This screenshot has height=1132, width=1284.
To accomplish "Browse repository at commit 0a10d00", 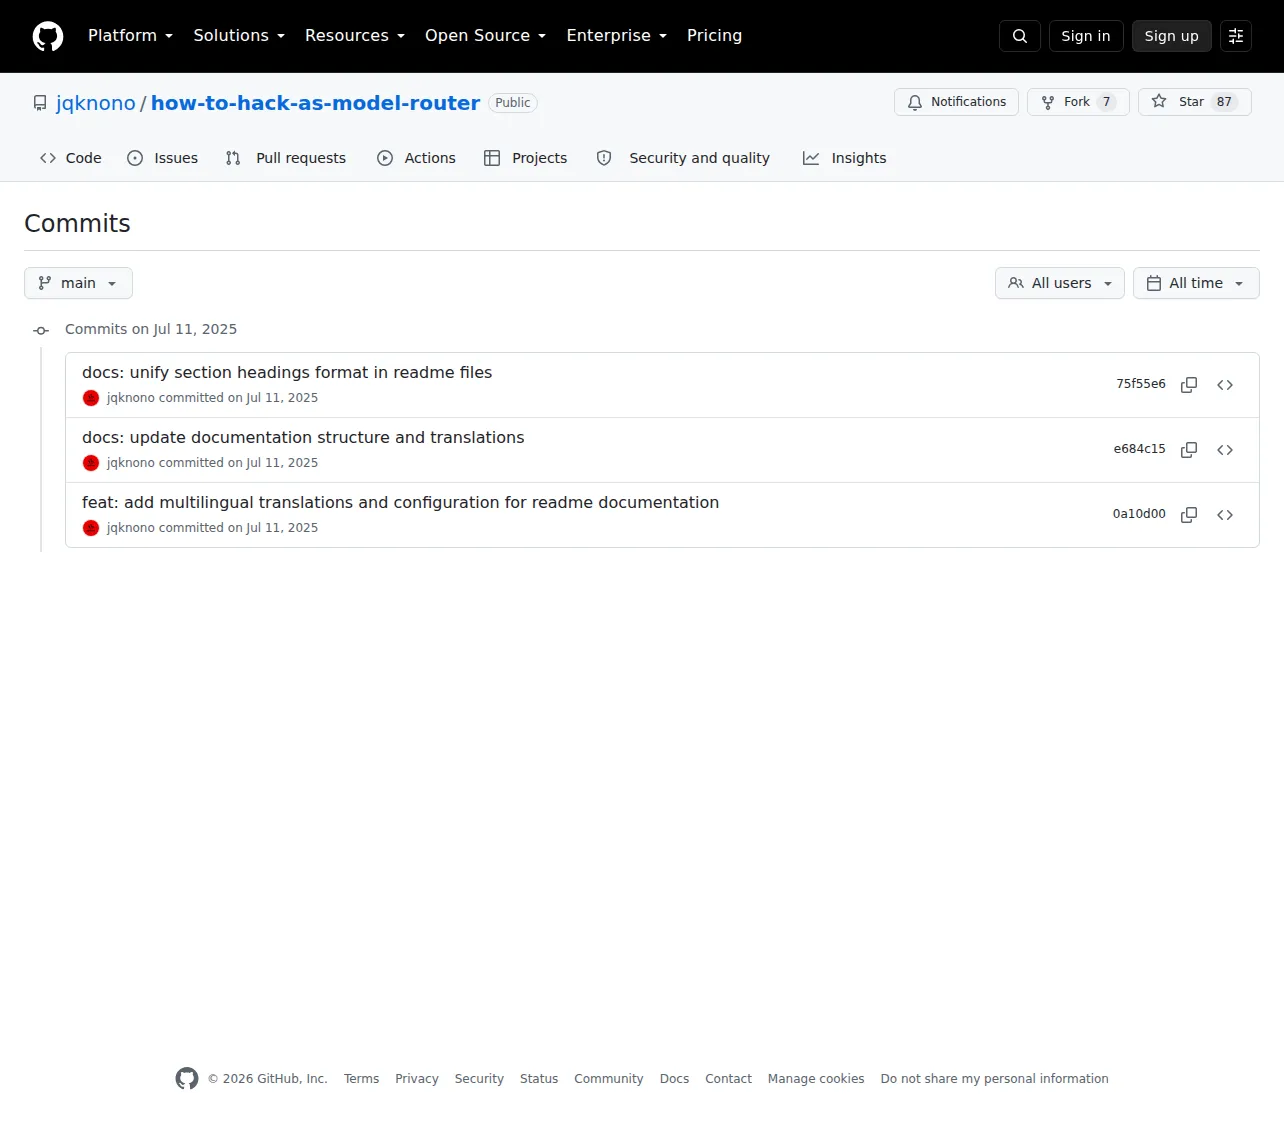I will (x=1225, y=515).
